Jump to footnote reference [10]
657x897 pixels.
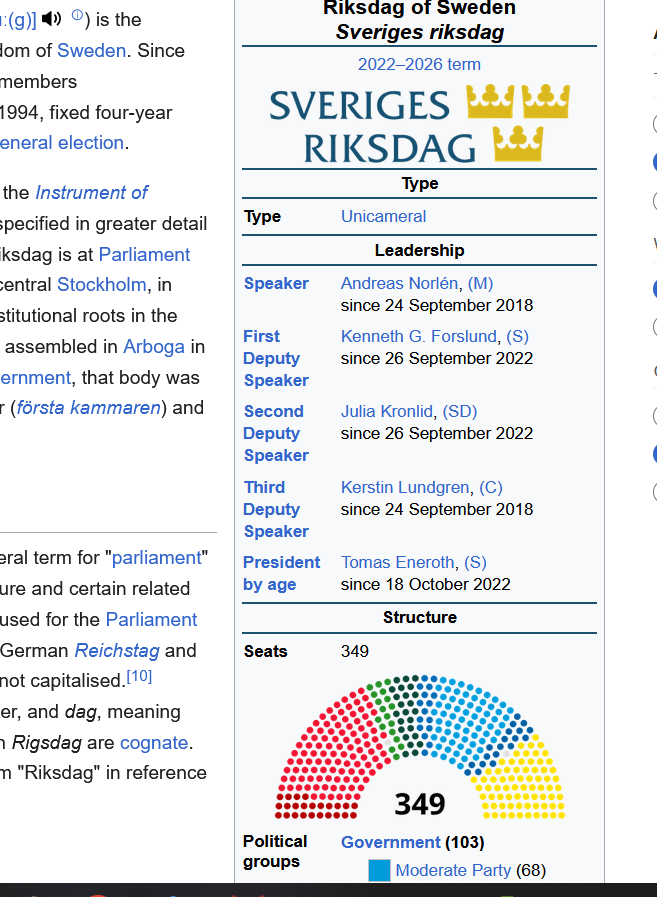[139, 677]
